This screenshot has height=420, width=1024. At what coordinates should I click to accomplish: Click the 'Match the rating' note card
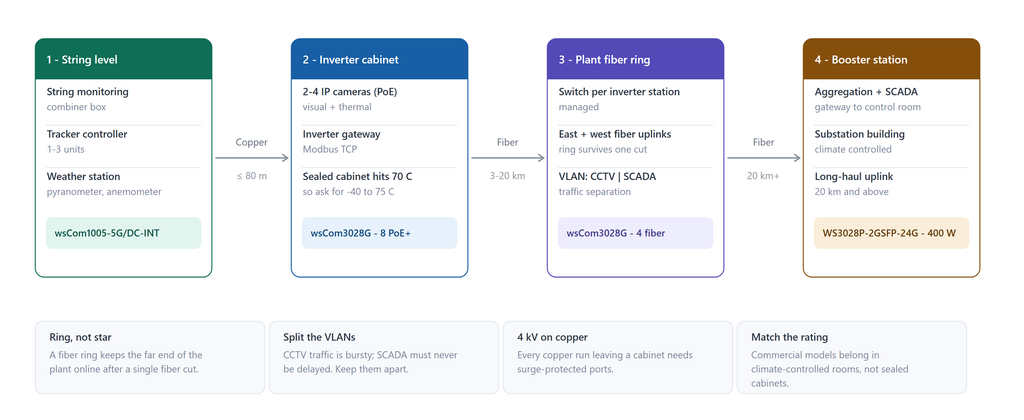(x=852, y=357)
